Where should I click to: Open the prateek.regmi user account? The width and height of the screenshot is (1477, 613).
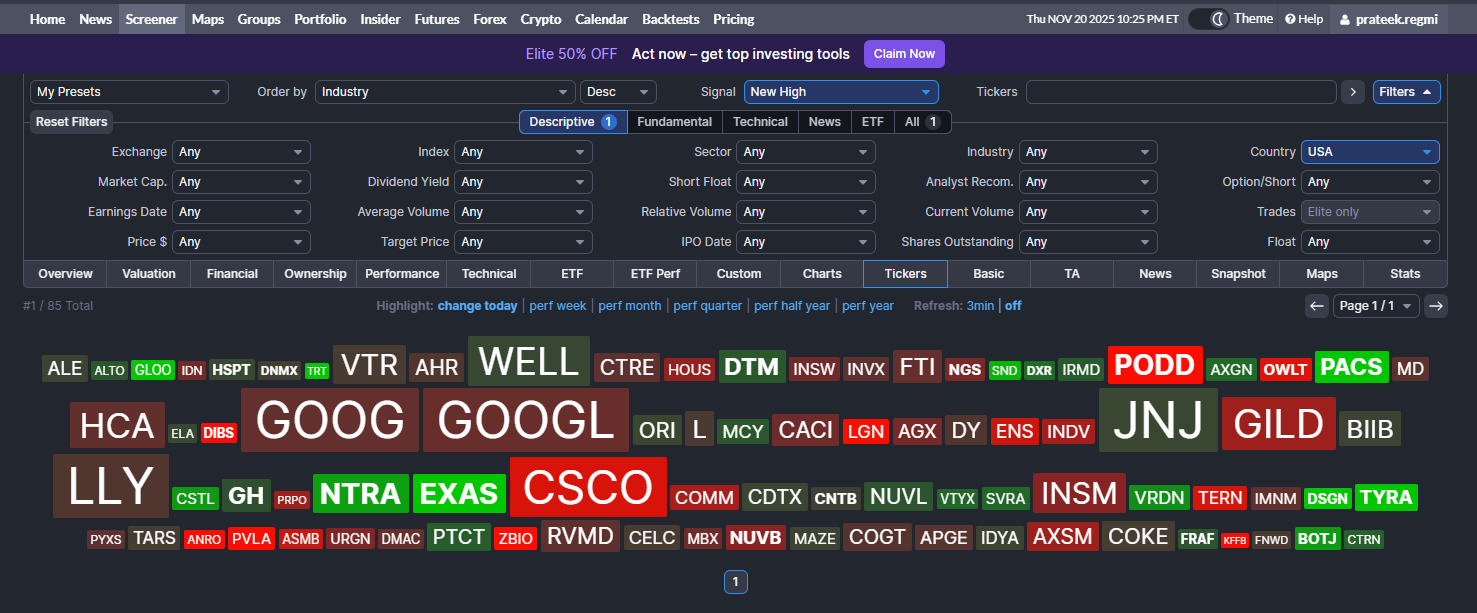(1390, 19)
